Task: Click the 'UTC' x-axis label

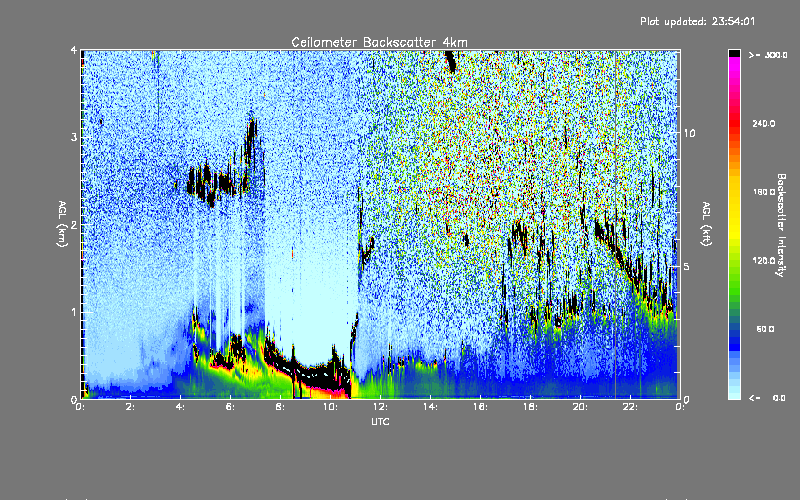Action: (x=380, y=421)
